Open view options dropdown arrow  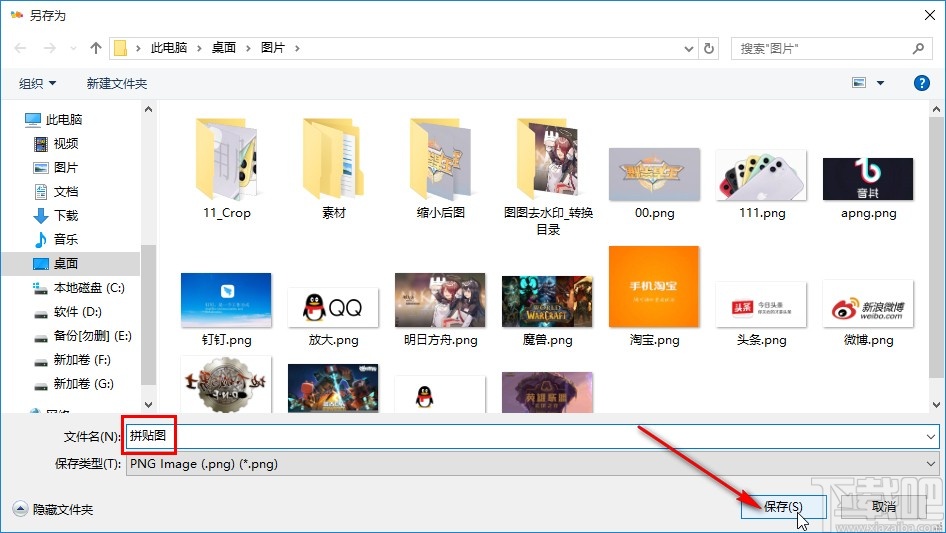pyautogui.click(x=880, y=83)
